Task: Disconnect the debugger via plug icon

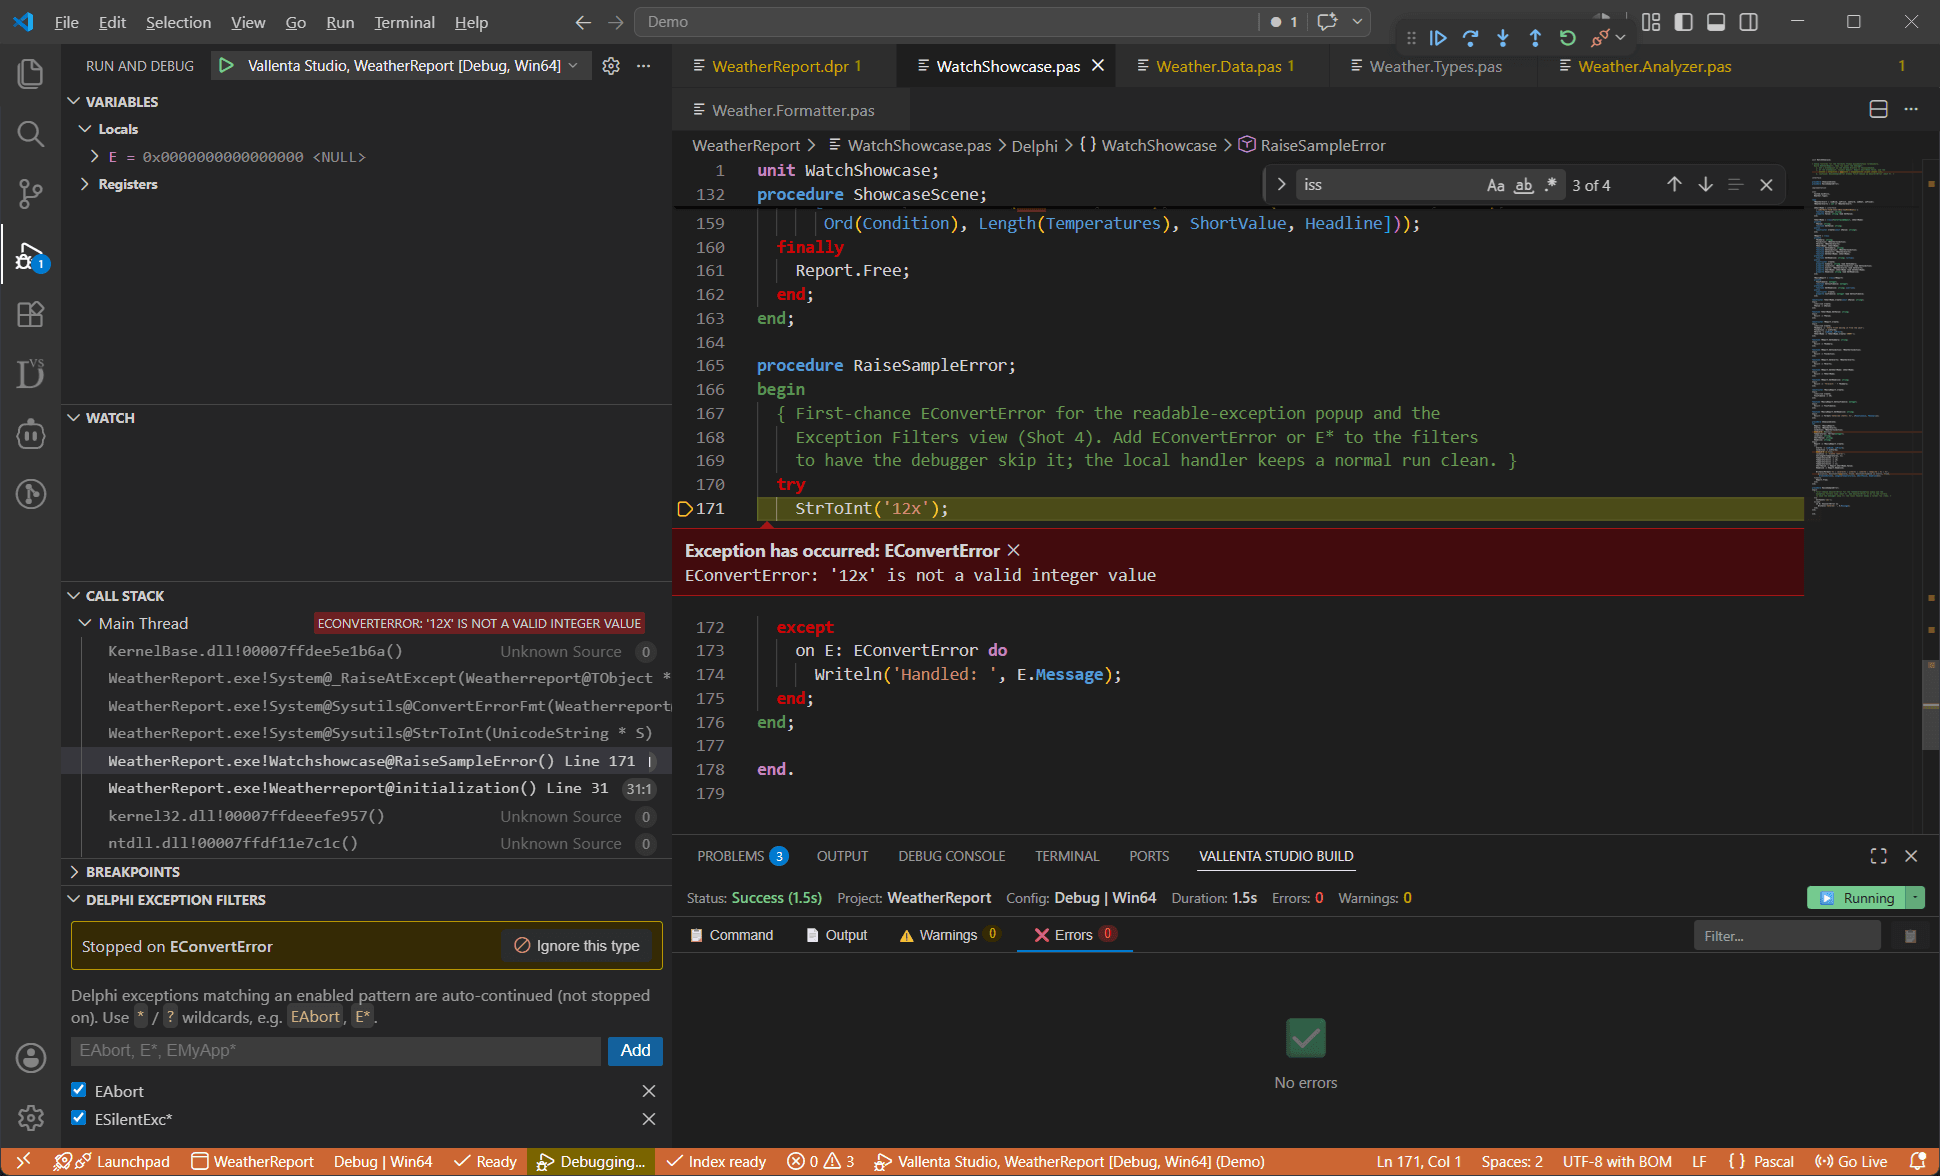Action: [1600, 38]
